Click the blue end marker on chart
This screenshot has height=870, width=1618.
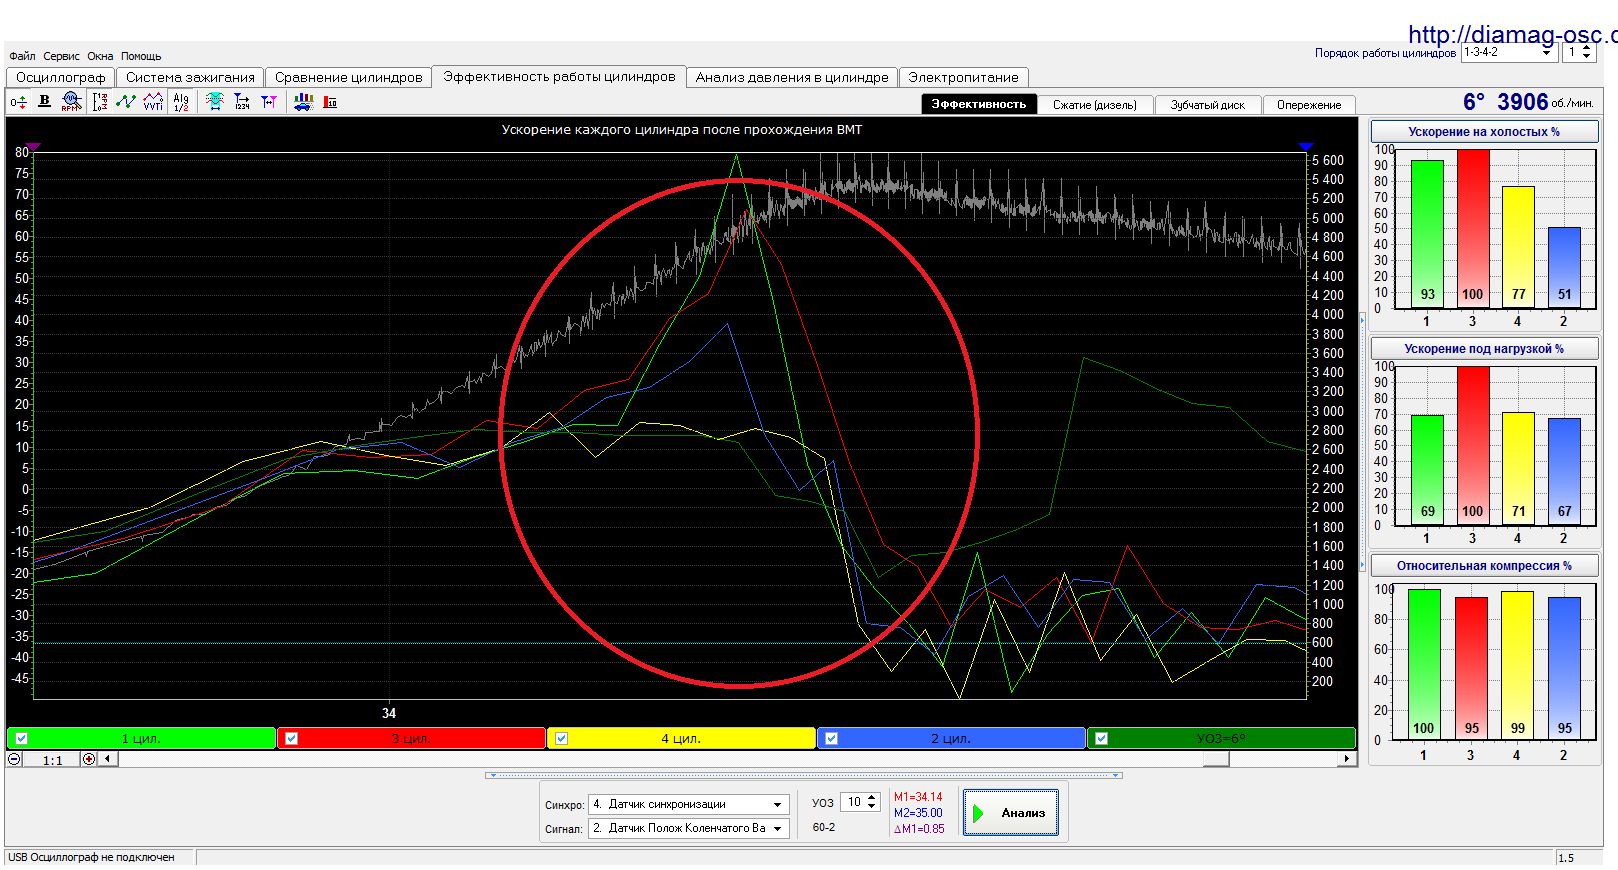coord(1306,147)
